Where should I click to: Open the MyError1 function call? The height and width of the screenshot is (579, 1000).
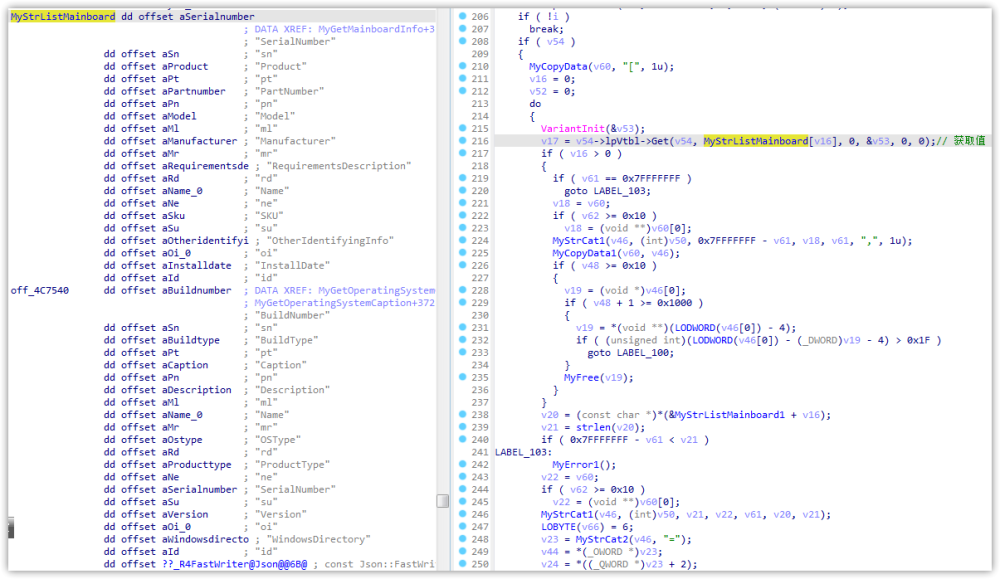click(574, 465)
